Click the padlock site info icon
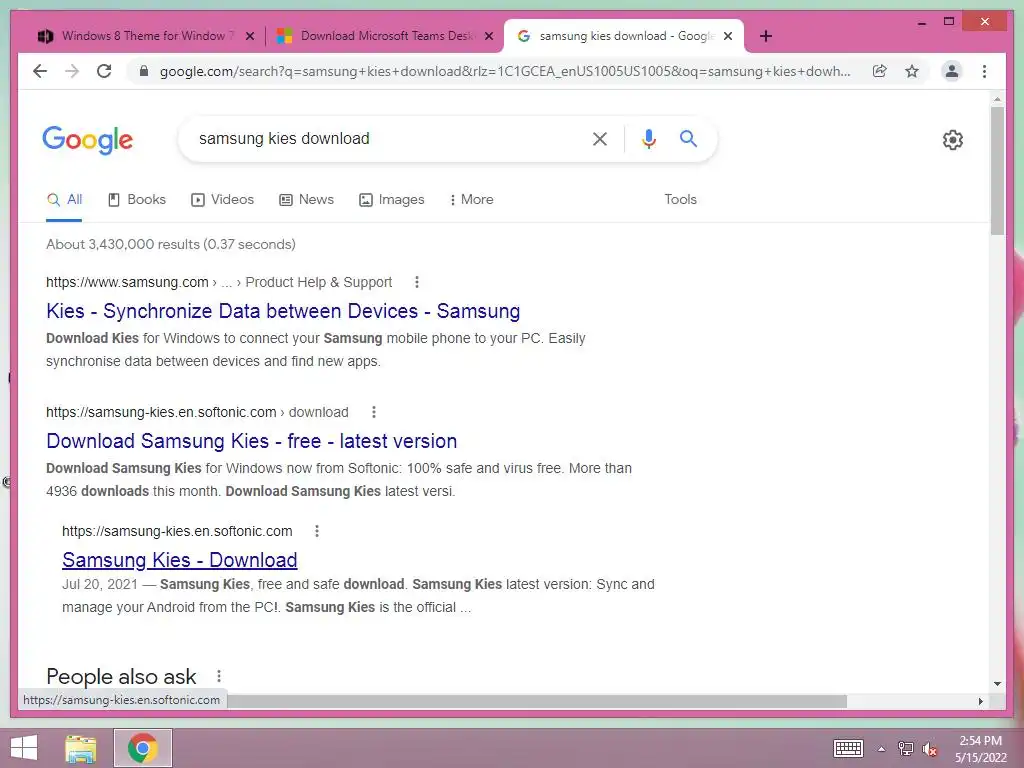The height and width of the screenshot is (768, 1024). click(x=144, y=71)
